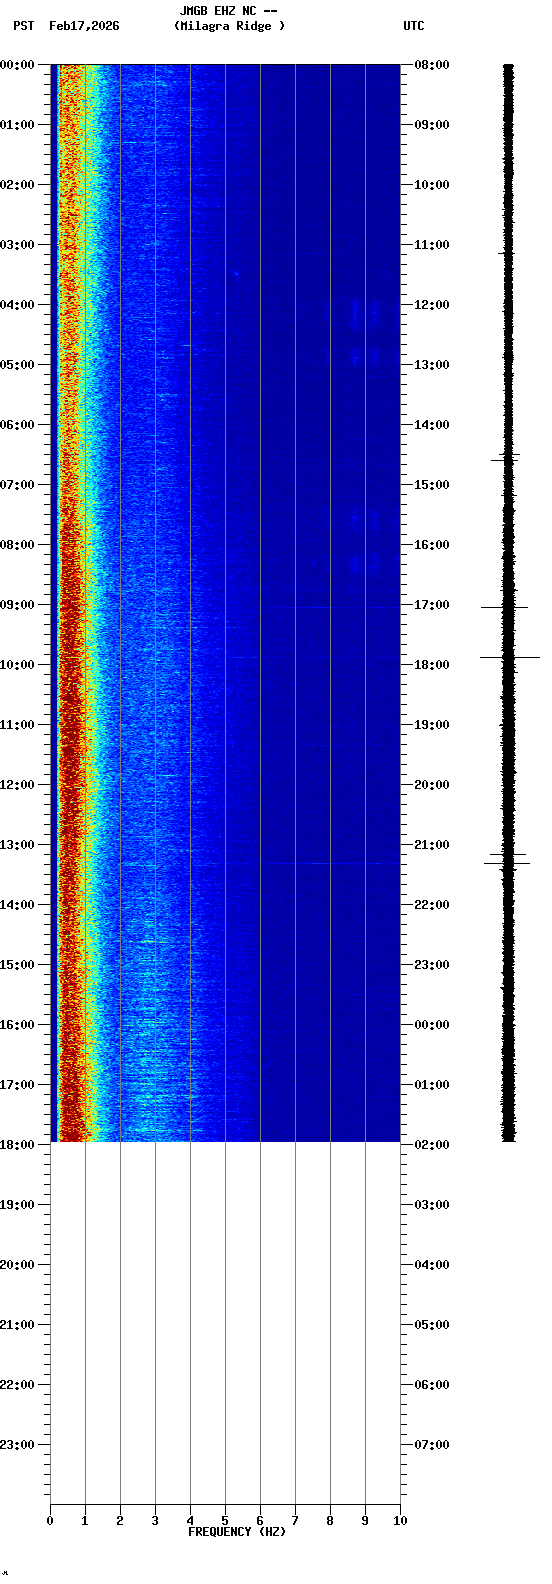This screenshot has height=1584, width=552.
Task: Click the '03:00' UTC axis label
Action: pyautogui.click(x=432, y=1205)
